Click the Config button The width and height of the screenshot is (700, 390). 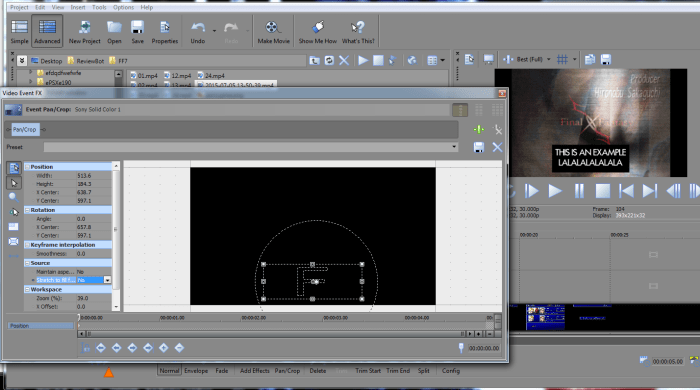[451, 370]
